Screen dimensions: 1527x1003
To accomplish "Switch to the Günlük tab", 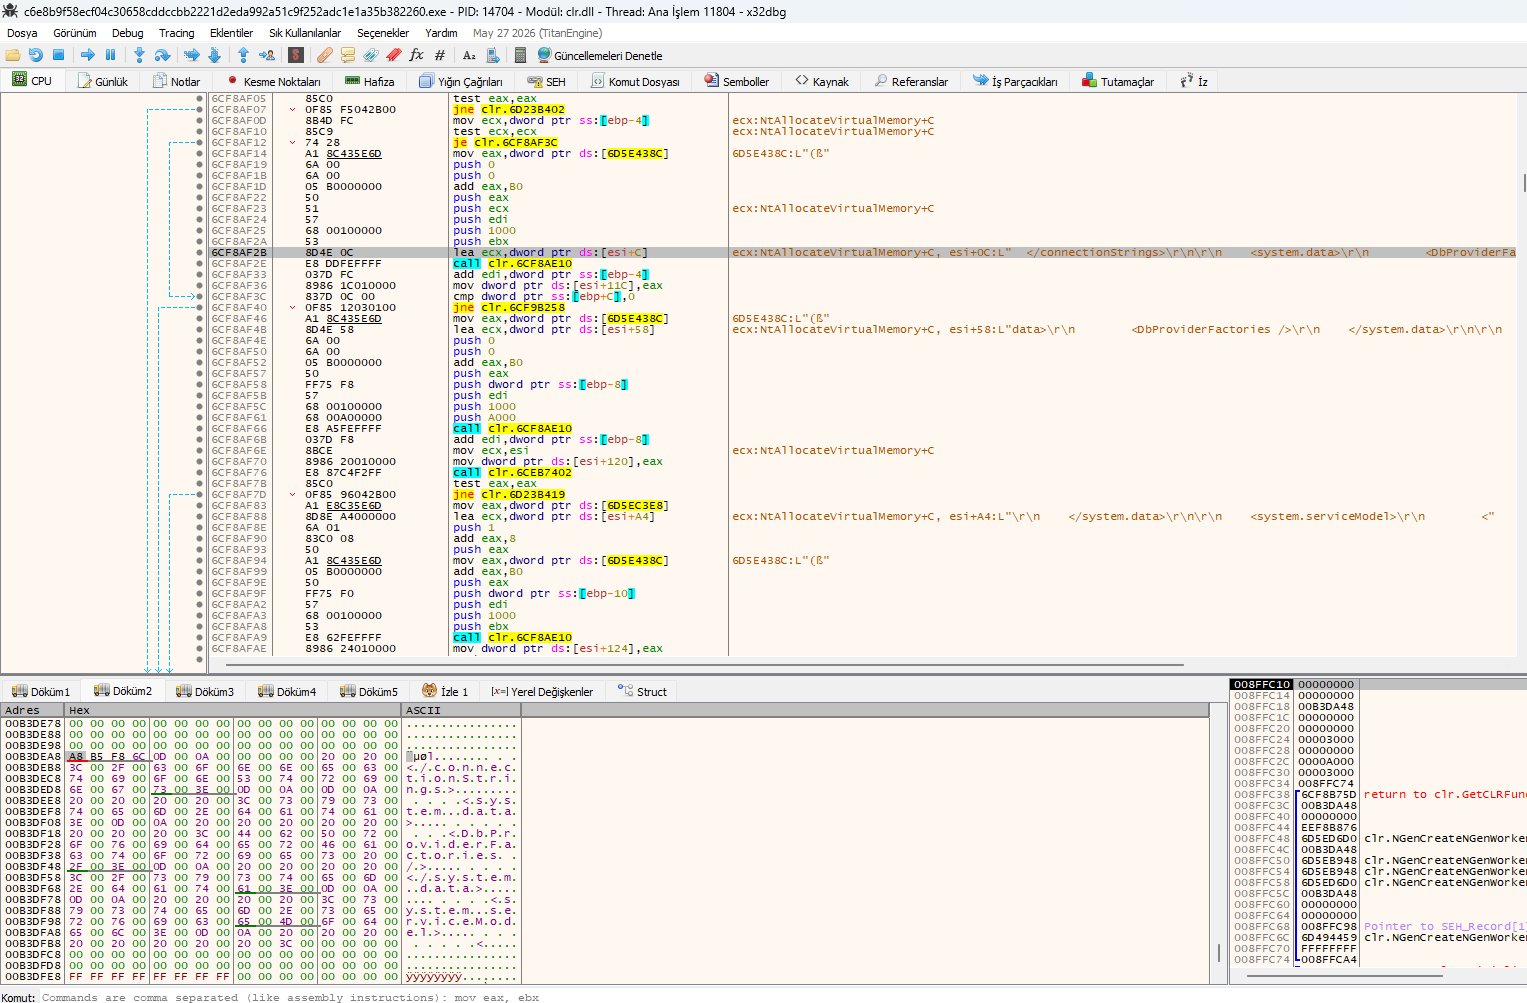I will pos(103,82).
